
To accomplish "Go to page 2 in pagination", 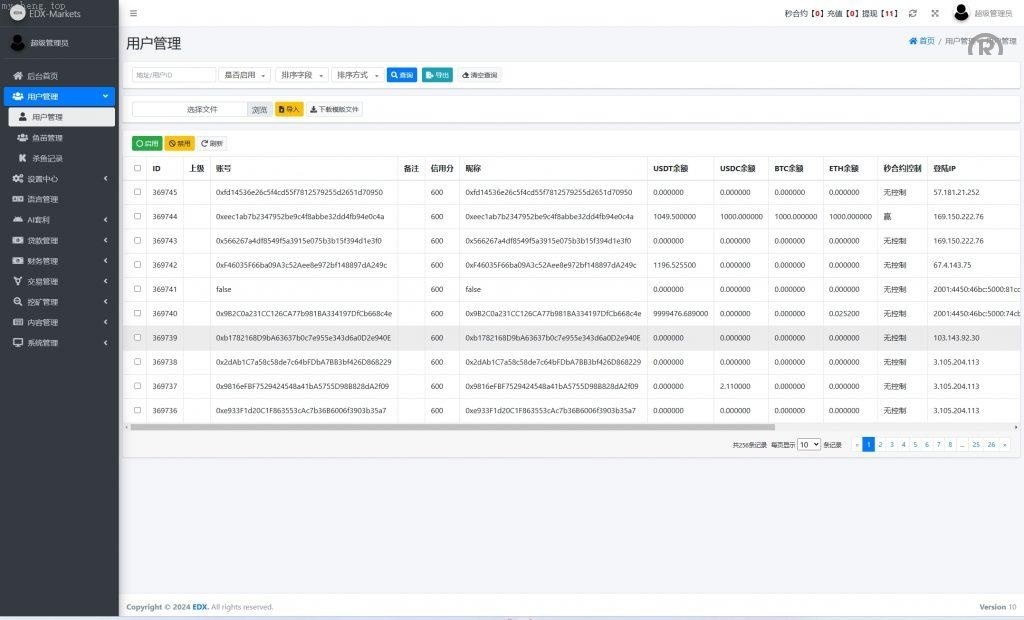I will (x=880, y=444).
